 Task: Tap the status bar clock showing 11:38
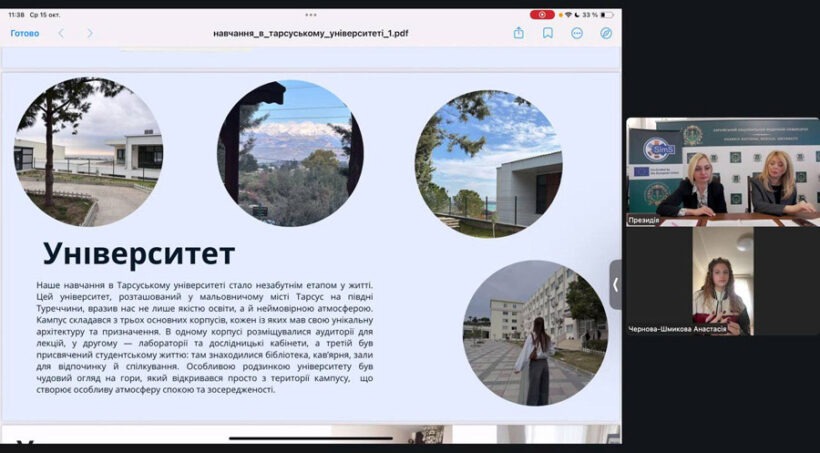point(17,15)
